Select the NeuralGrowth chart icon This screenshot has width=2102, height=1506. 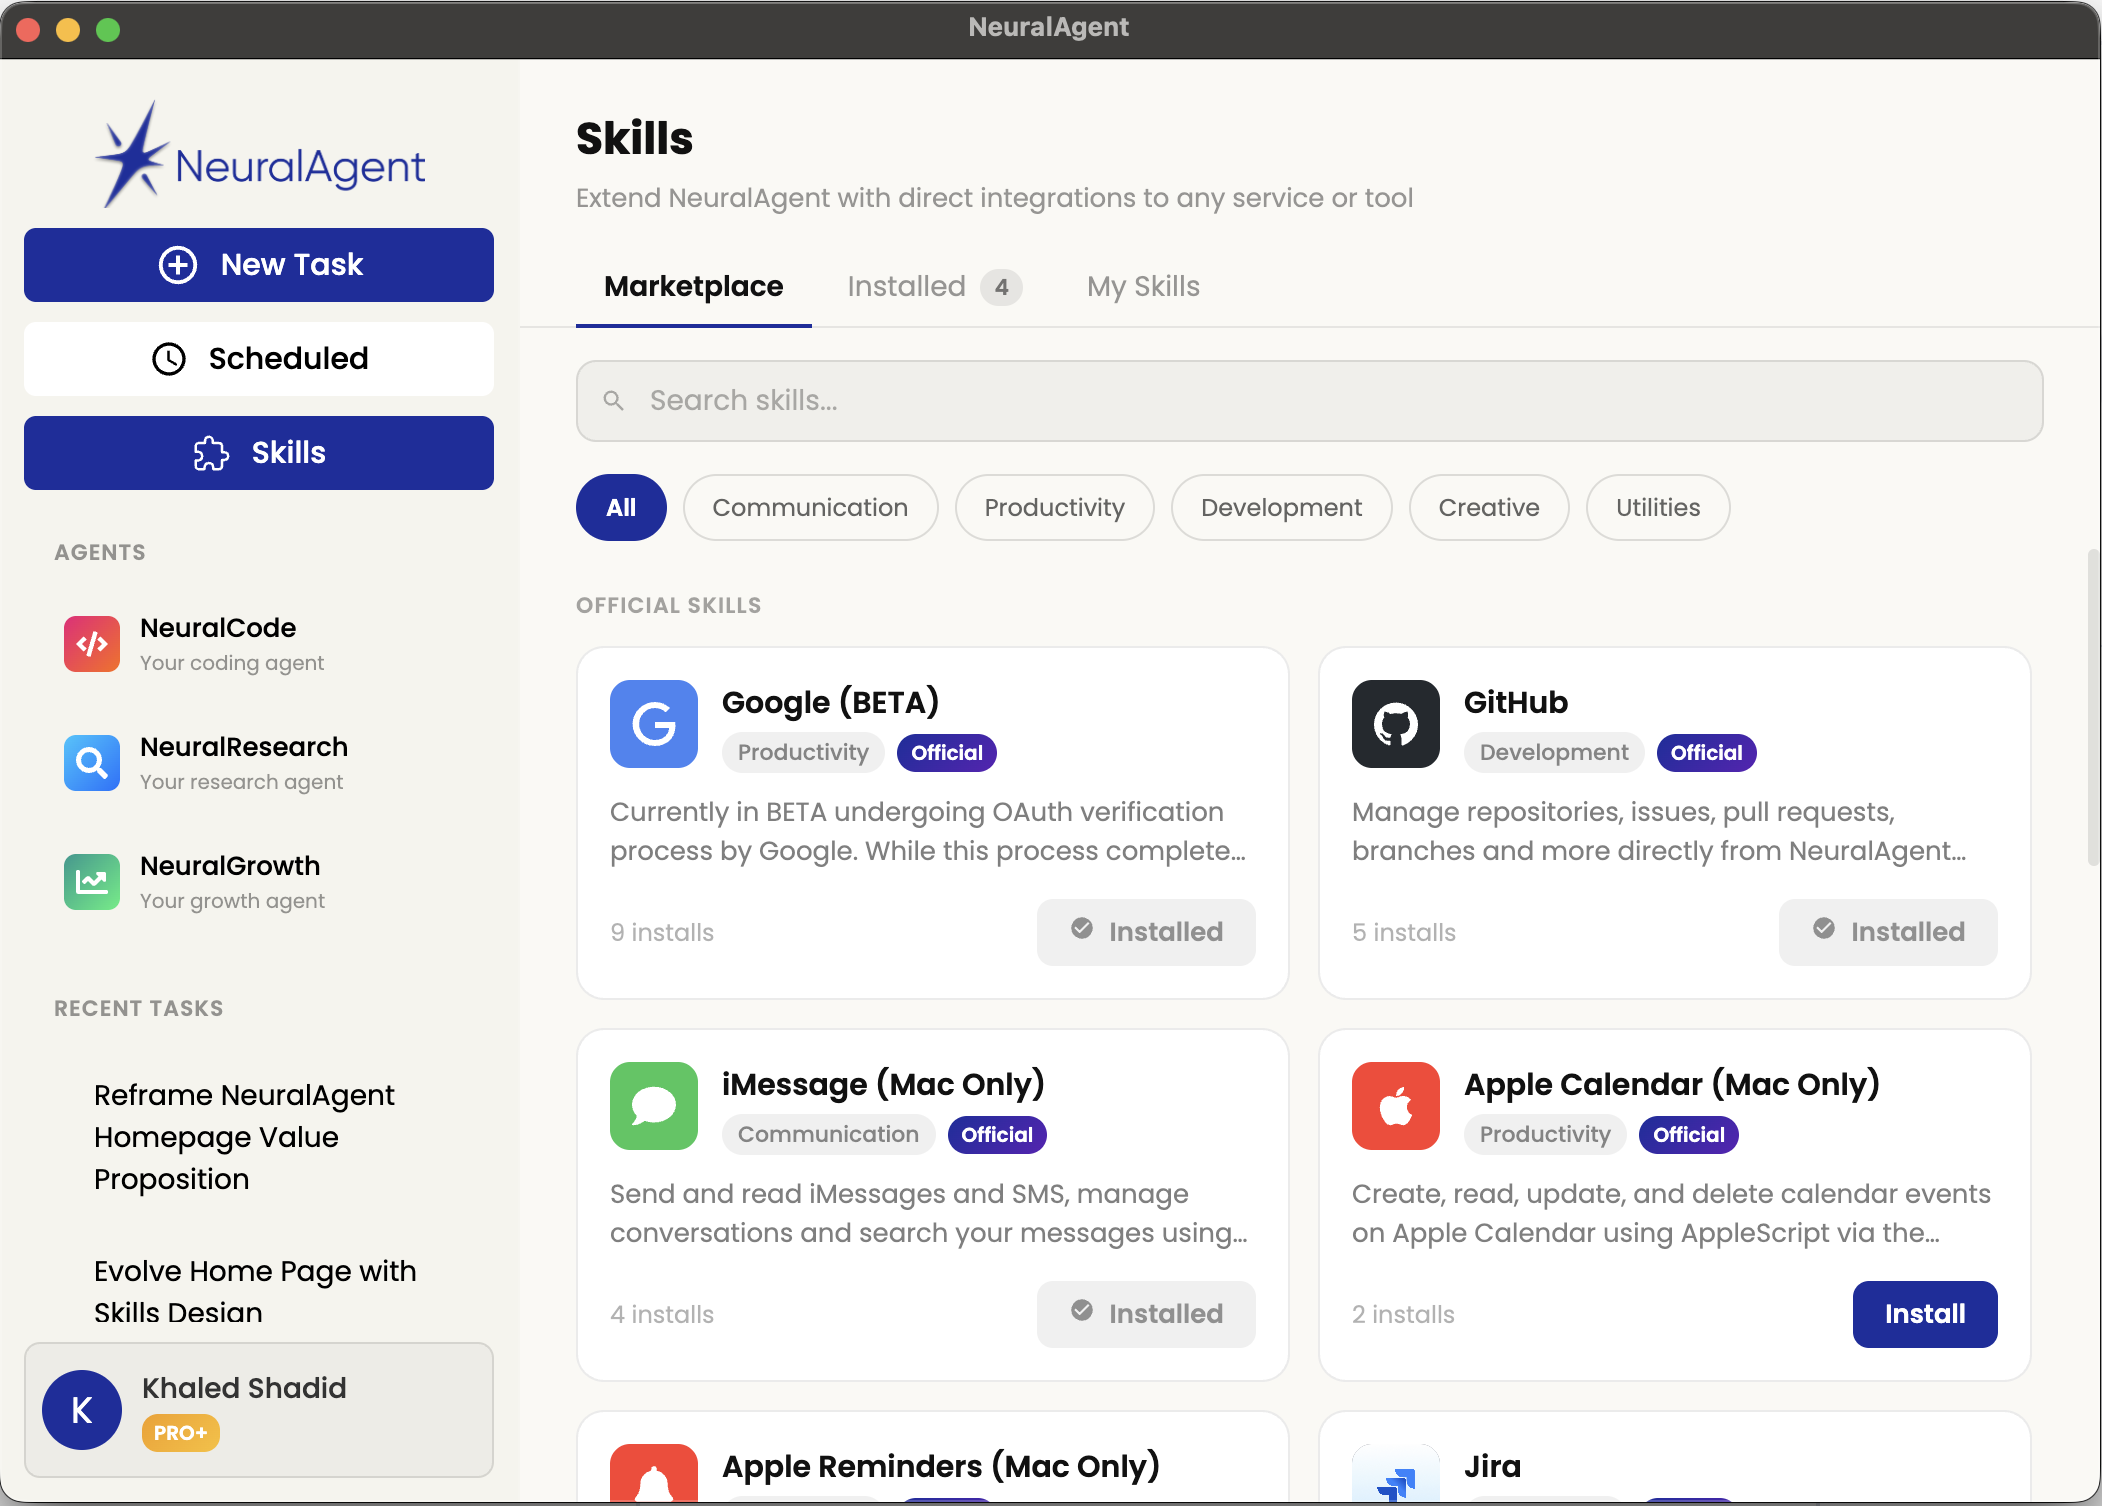tap(92, 882)
